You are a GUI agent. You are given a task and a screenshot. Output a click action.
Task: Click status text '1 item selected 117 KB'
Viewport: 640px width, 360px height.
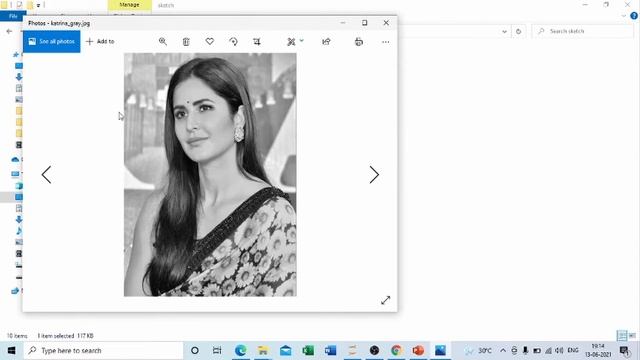click(66, 336)
